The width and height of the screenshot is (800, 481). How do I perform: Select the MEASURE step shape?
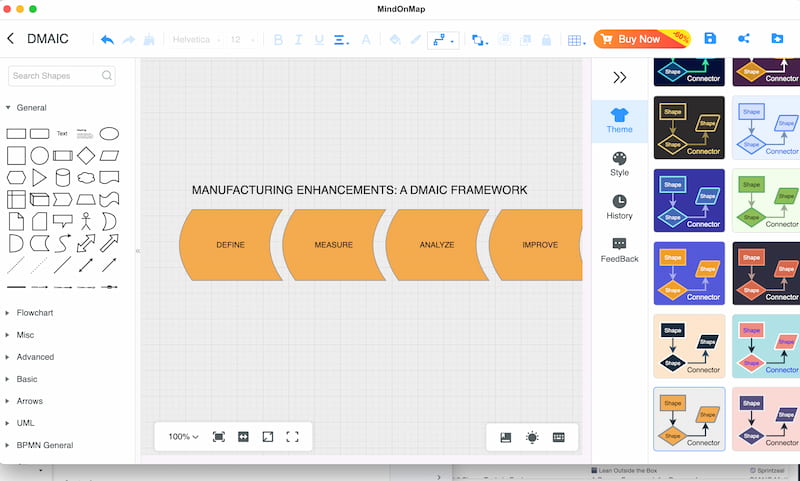point(334,245)
